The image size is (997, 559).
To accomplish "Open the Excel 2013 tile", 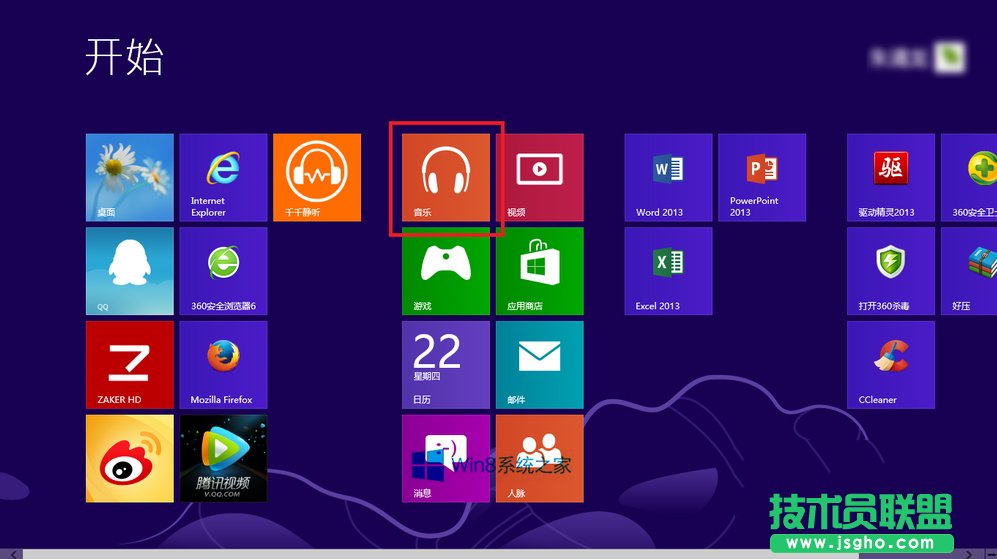I will click(668, 271).
